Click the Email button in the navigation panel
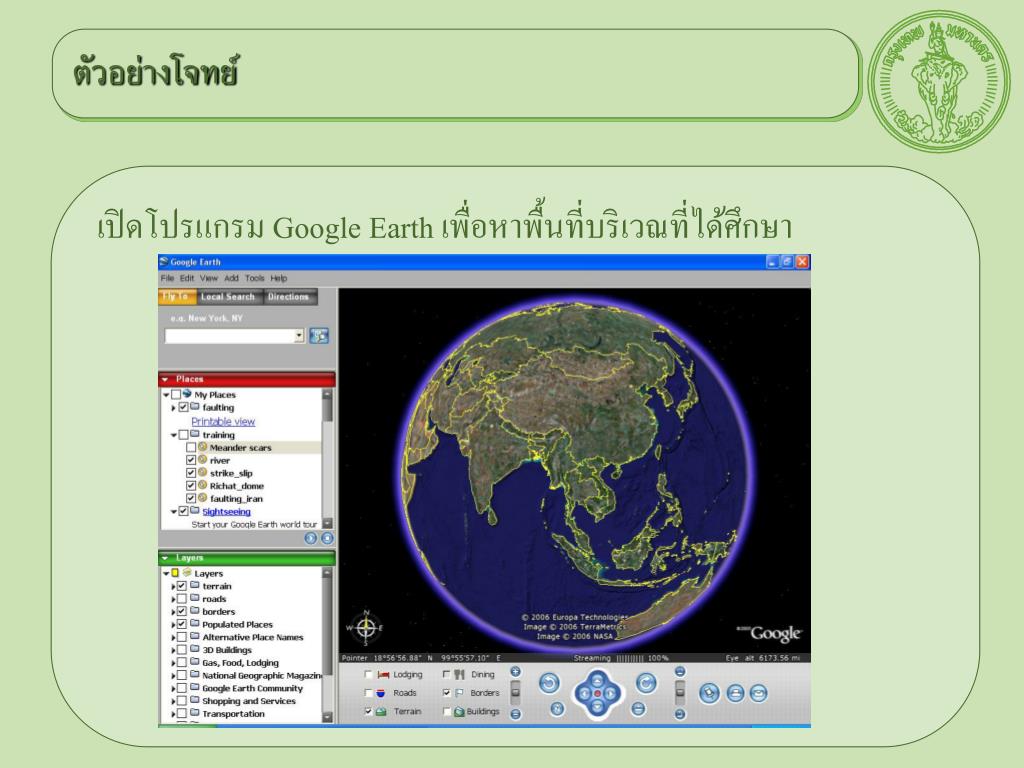This screenshot has height=768, width=1024. coord(758,693)
